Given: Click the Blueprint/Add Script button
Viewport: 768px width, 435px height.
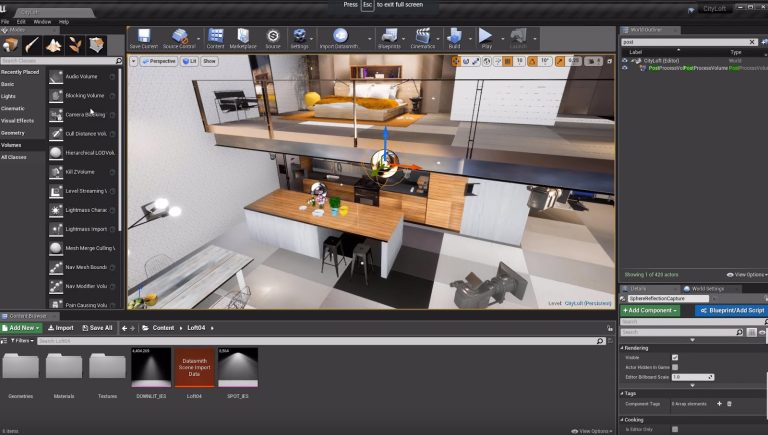Looking at the screenshot, I should [x=731, y=310].
